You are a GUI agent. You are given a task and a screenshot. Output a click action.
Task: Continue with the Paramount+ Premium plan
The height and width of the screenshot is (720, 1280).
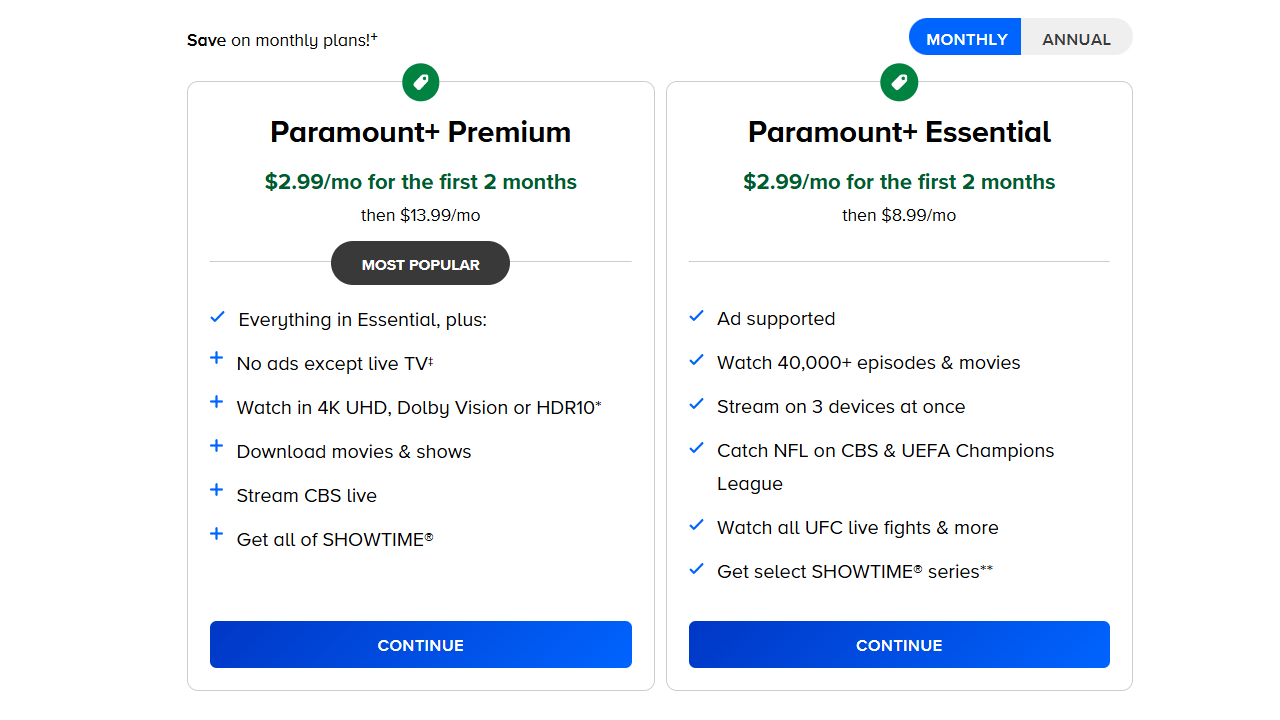pyautogui.click(x=420, y=645)
